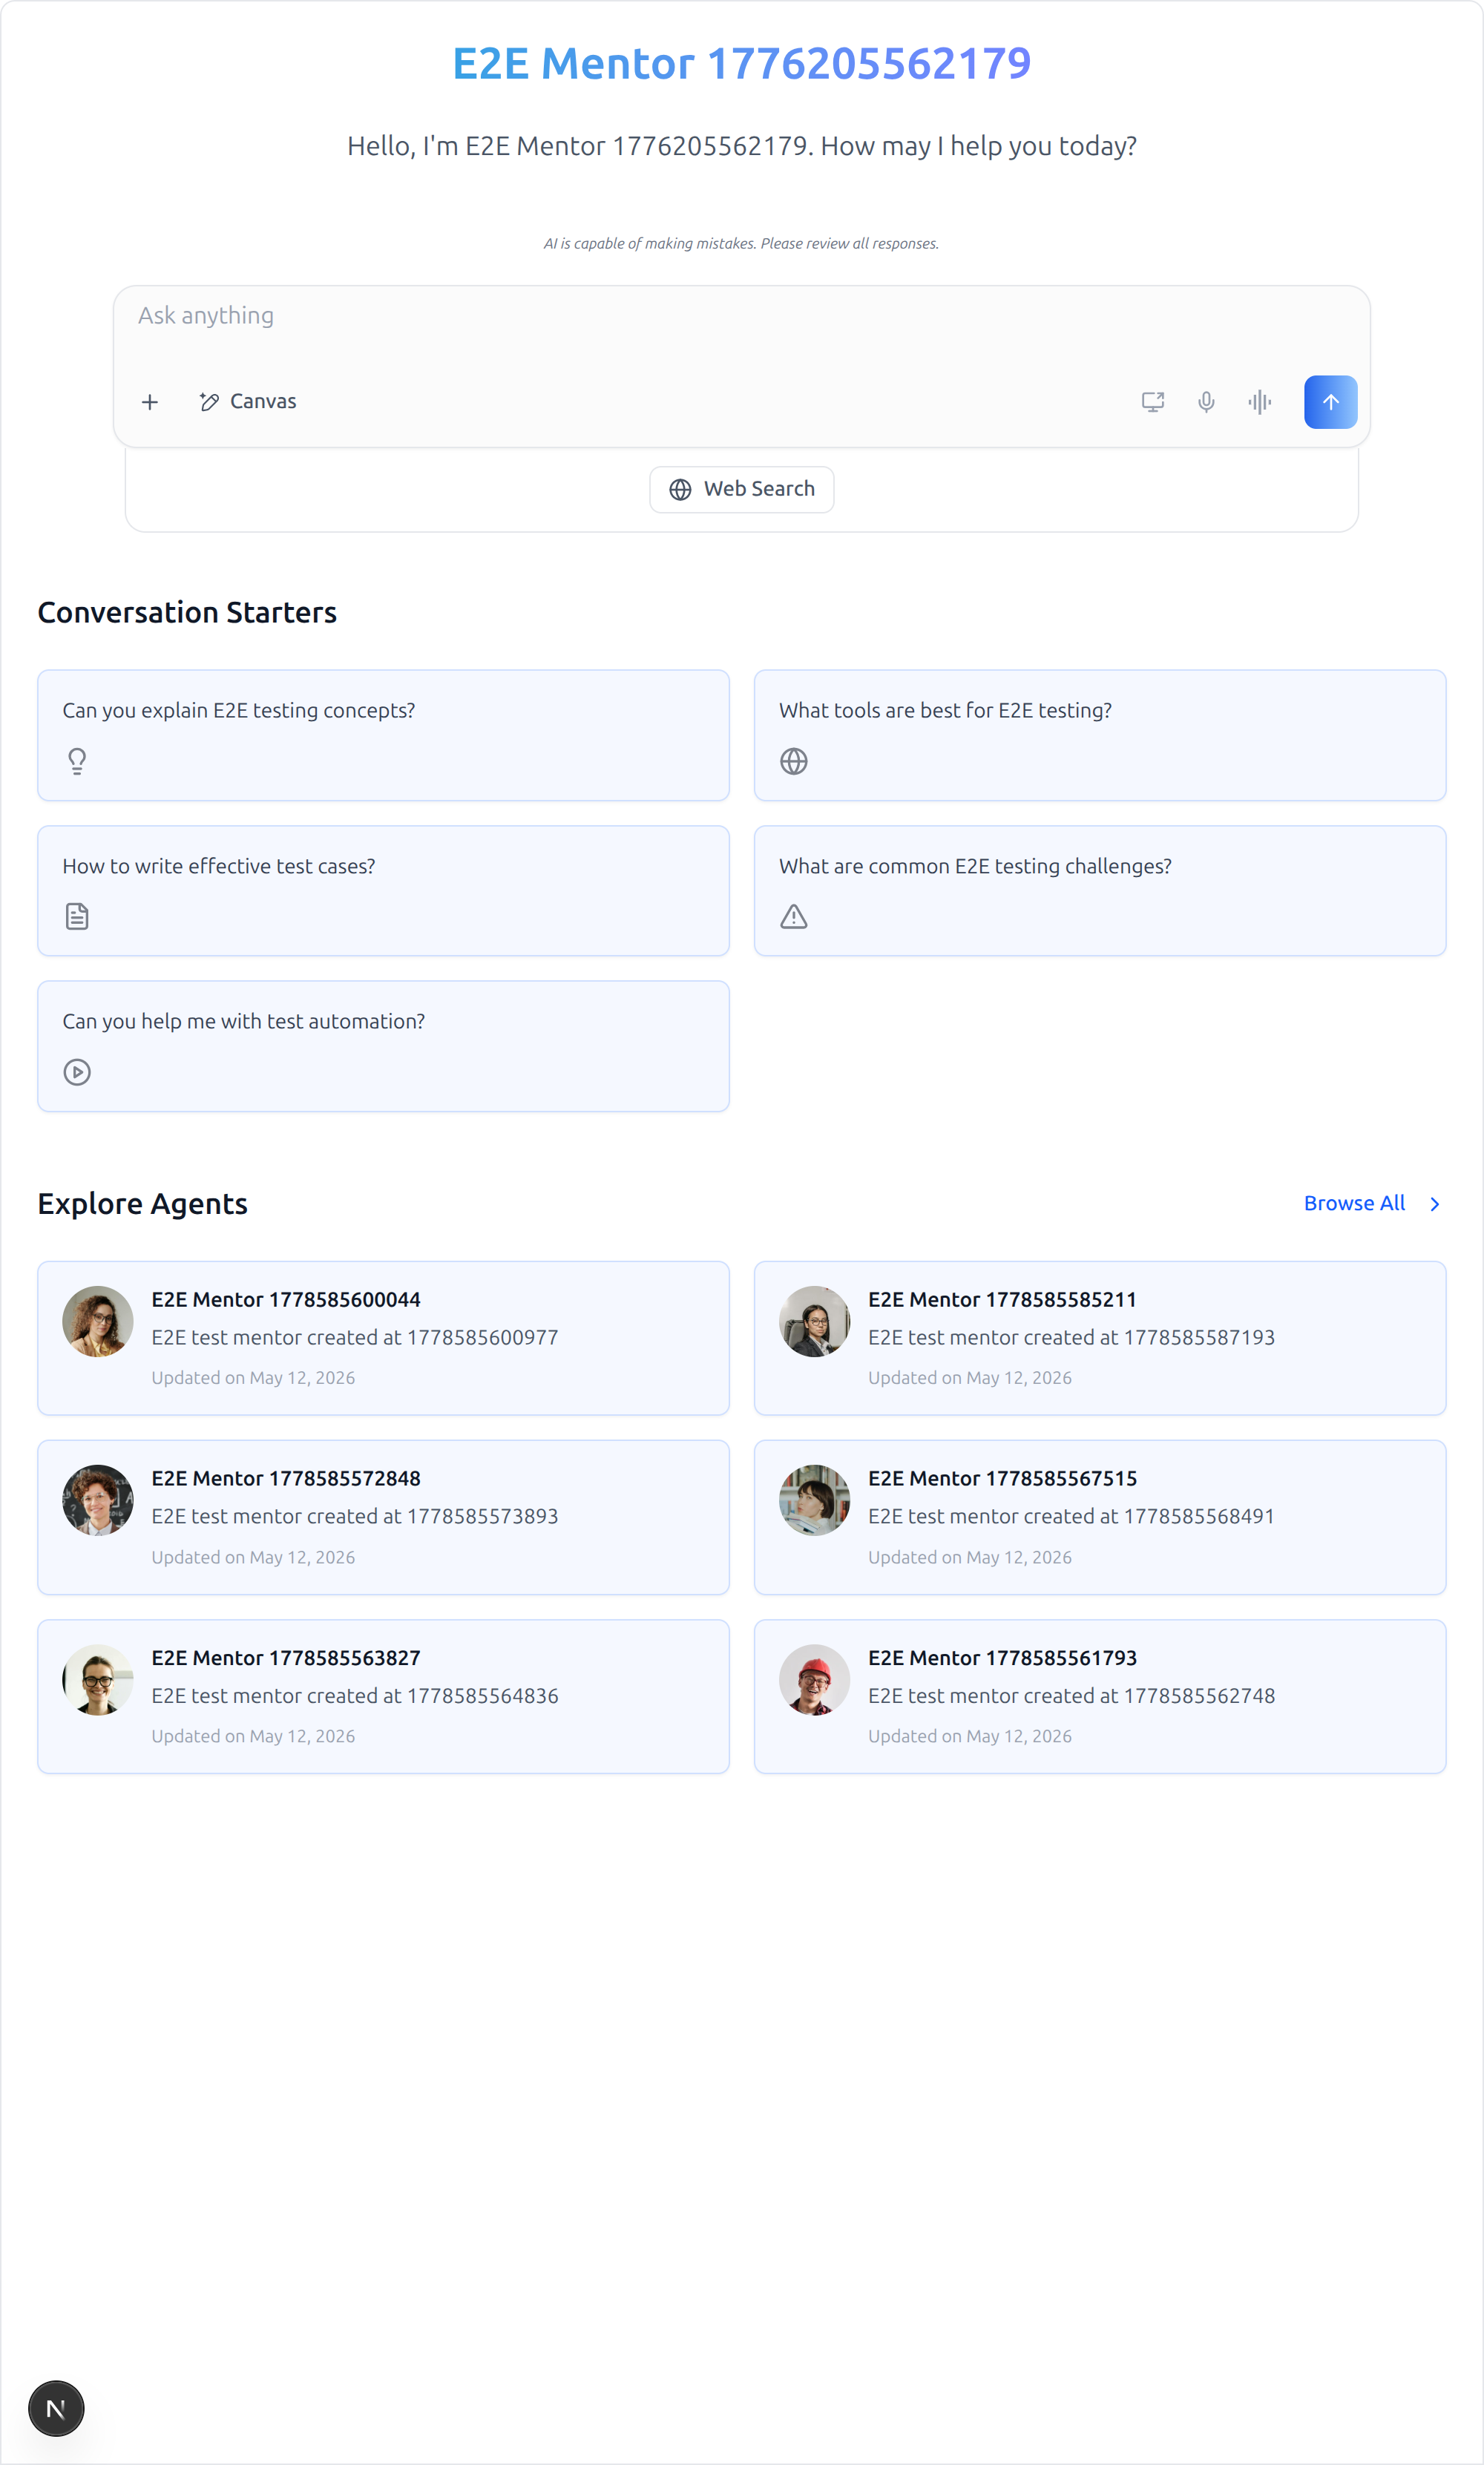Select 'How to write effective test cases?' starter
This screenshot has height=2465, width=1484.
pos(383,891)
